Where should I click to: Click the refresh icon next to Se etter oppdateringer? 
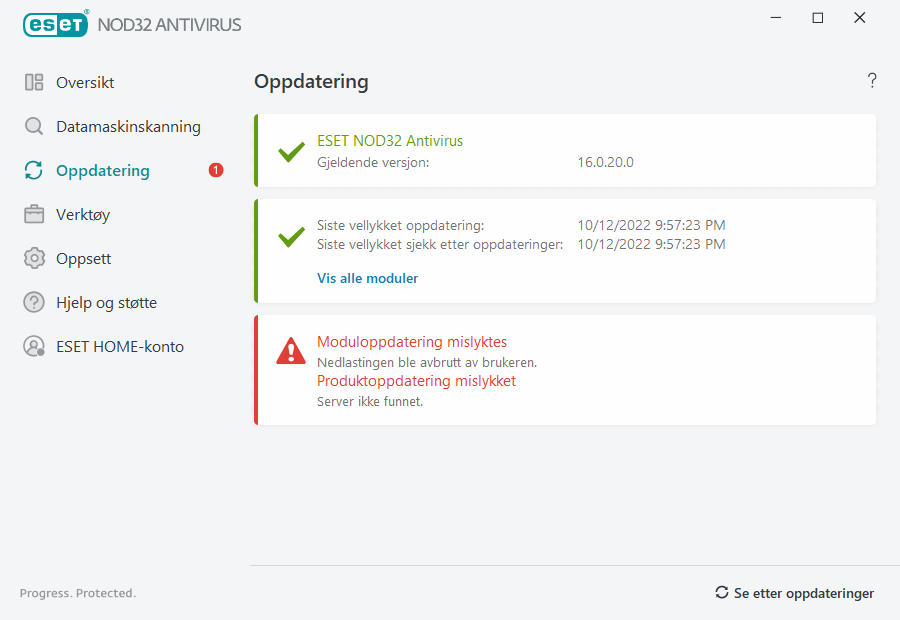(x=722, y=592)
